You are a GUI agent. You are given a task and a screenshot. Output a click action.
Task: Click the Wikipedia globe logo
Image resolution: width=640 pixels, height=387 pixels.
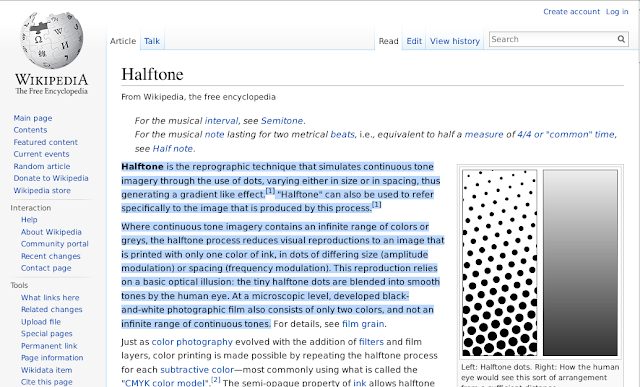pos(51,40)
